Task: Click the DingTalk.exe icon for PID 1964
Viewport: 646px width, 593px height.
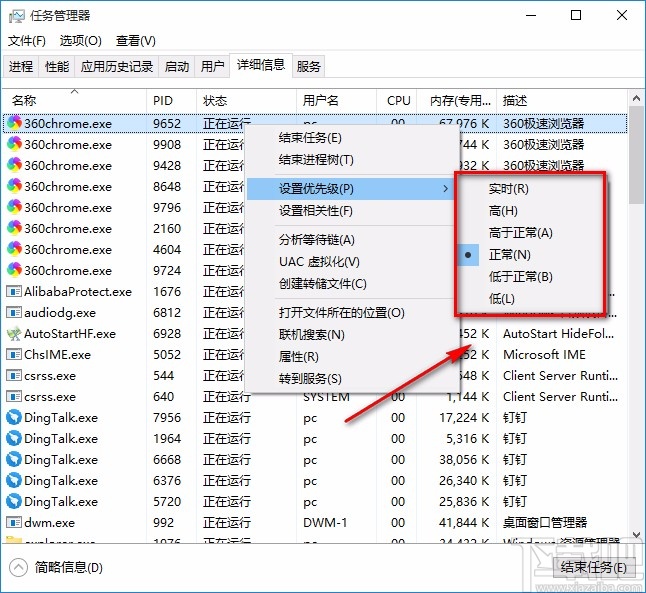Action: pos(14,438)
